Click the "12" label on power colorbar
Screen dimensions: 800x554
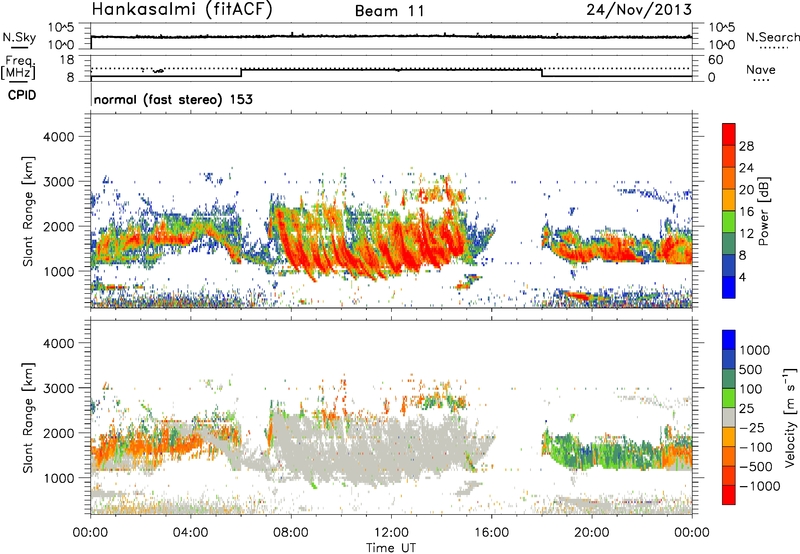point(746,234)
